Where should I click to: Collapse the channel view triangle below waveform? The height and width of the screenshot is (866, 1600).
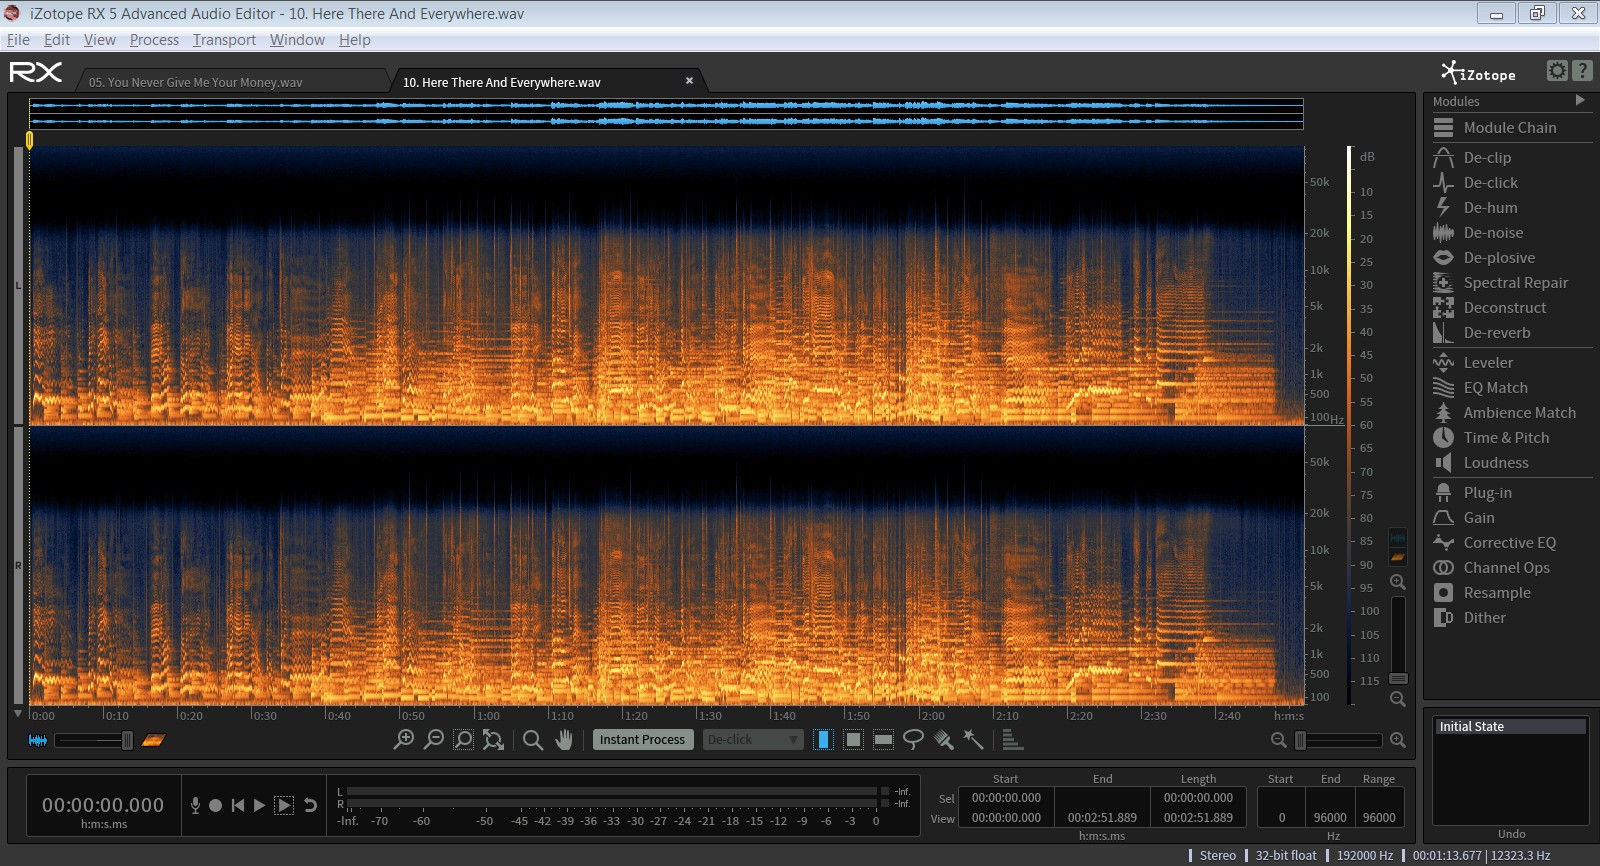click(18, 714)
